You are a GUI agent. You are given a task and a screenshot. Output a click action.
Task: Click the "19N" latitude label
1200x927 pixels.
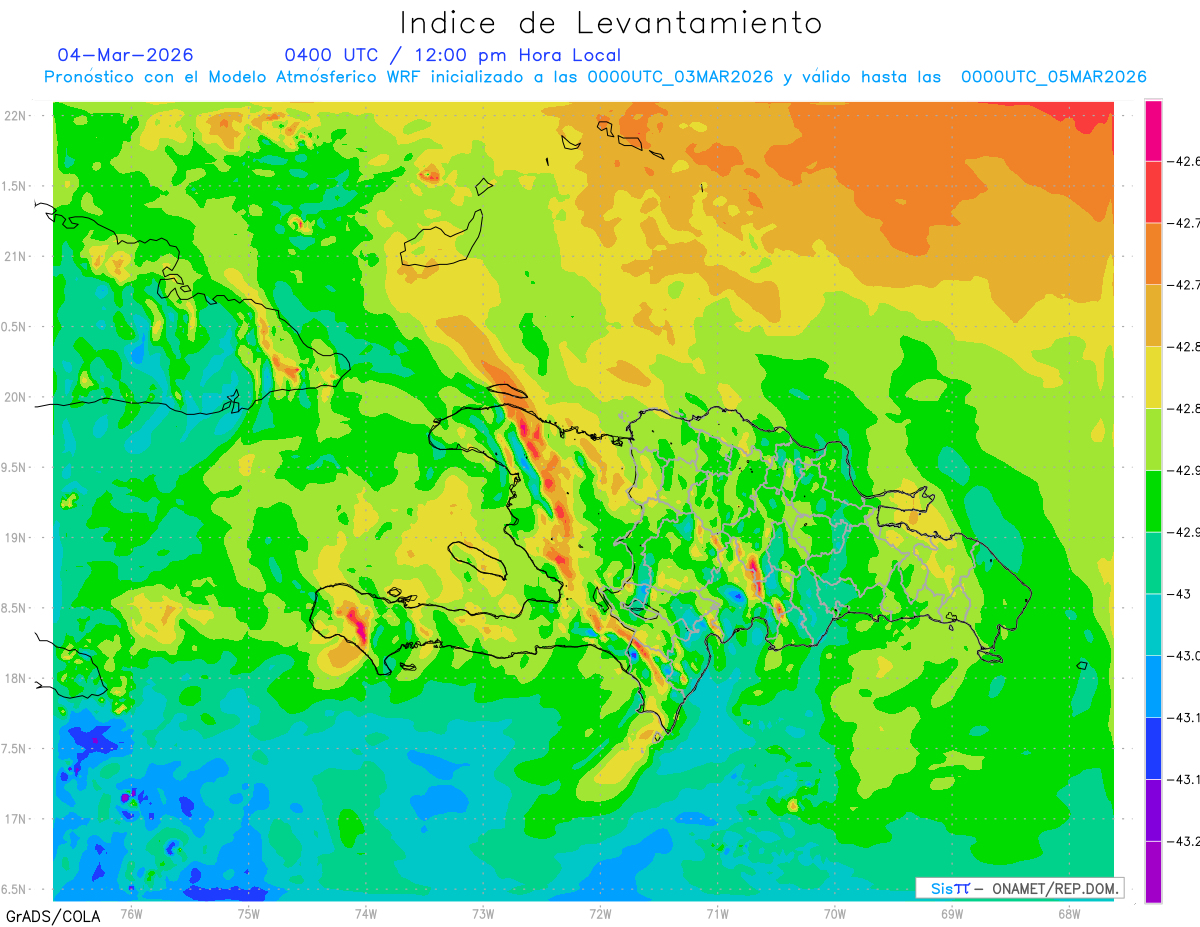coord(17,538)
